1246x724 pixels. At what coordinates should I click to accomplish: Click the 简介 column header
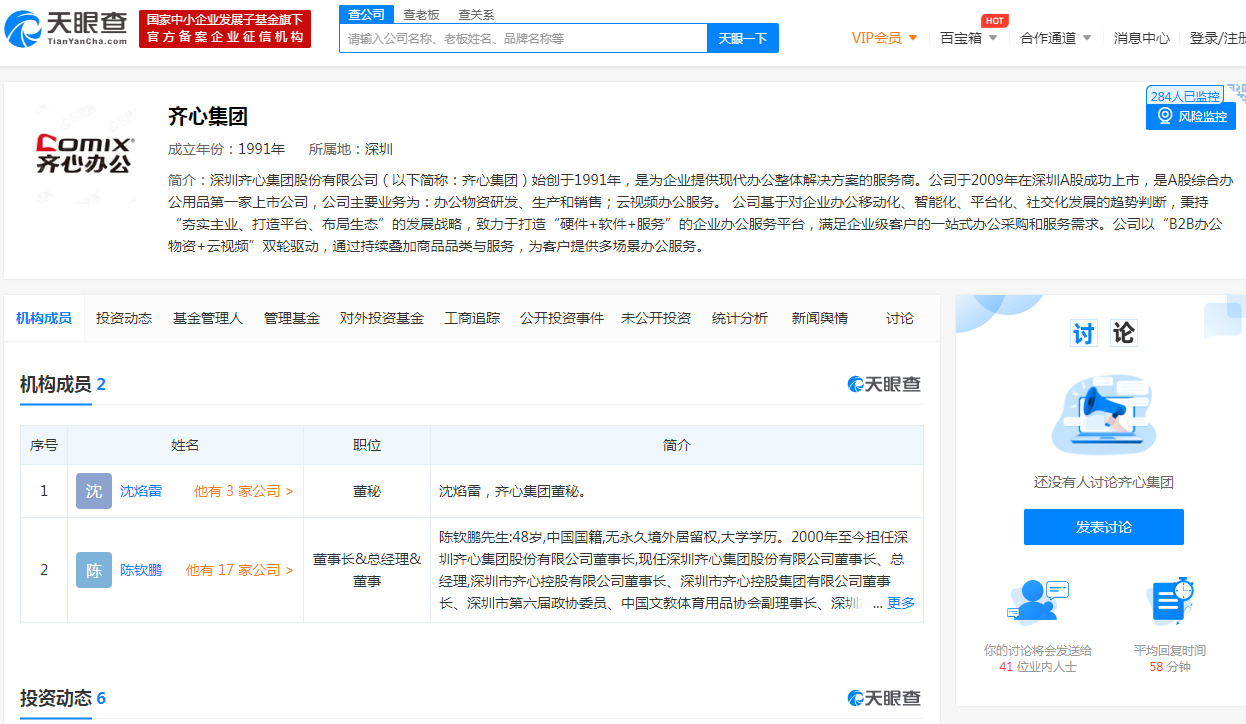coord(677,445)
